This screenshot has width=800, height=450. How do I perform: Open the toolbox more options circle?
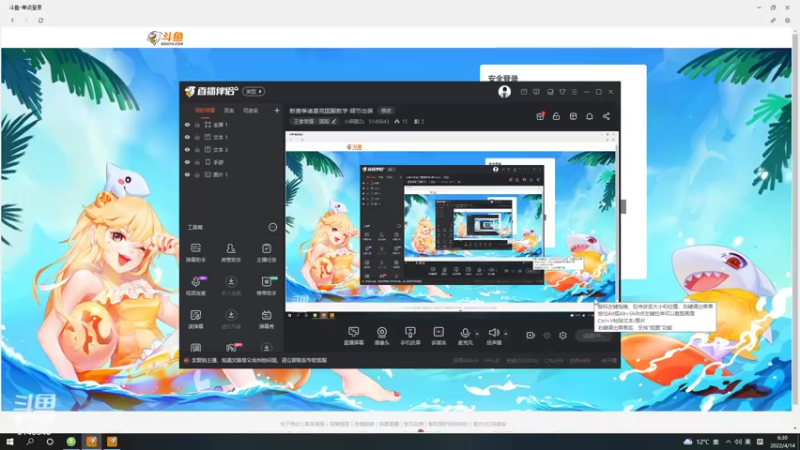tap(272, 227)
